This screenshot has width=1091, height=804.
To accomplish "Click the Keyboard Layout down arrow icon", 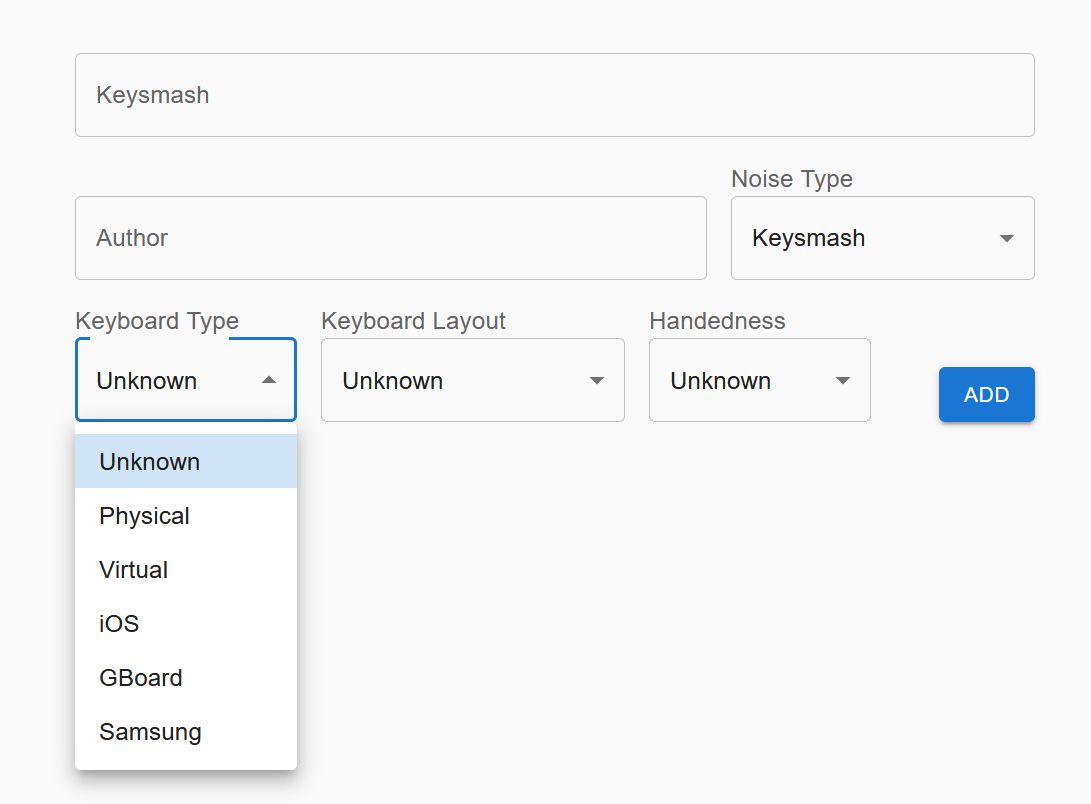I will (597, 380).
